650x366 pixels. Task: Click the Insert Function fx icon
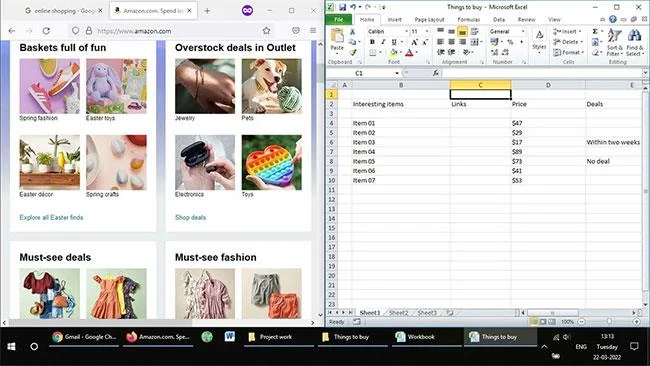click(435, 73)
